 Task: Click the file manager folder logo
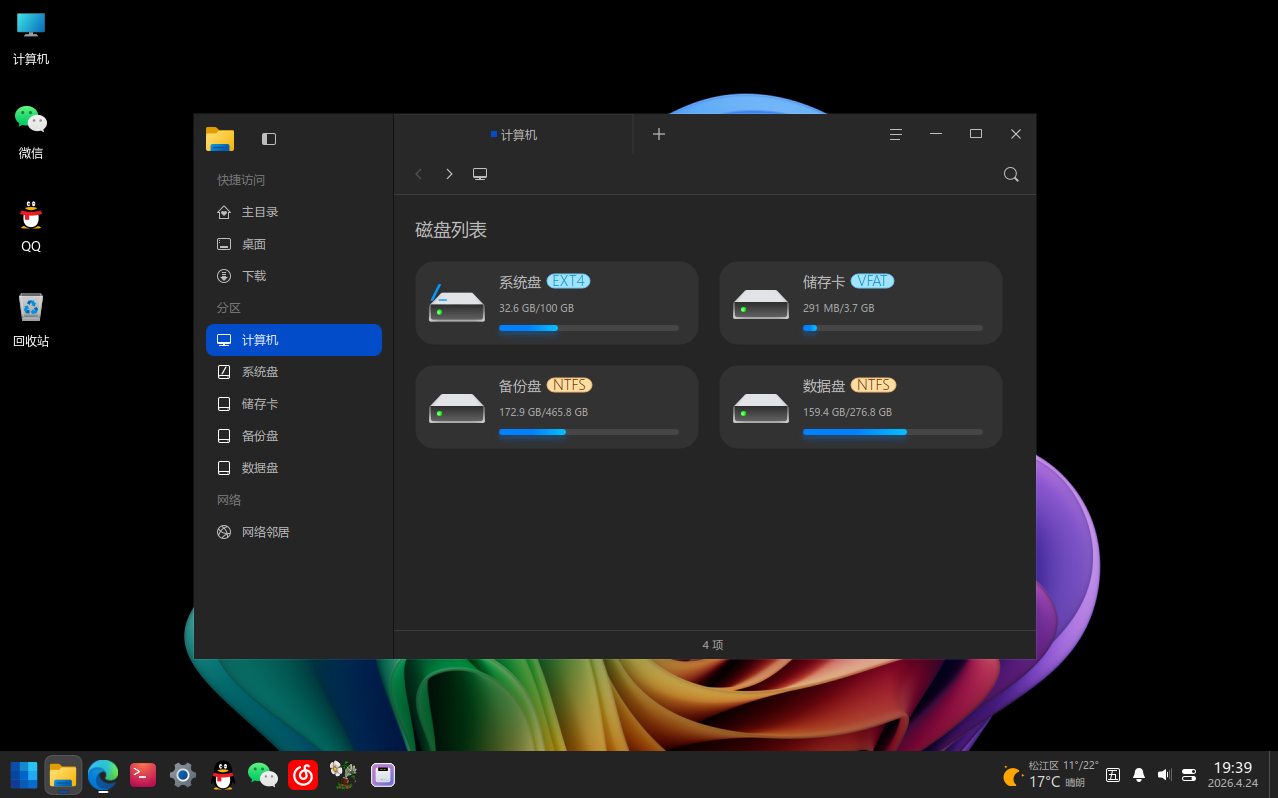pos(220,139)
